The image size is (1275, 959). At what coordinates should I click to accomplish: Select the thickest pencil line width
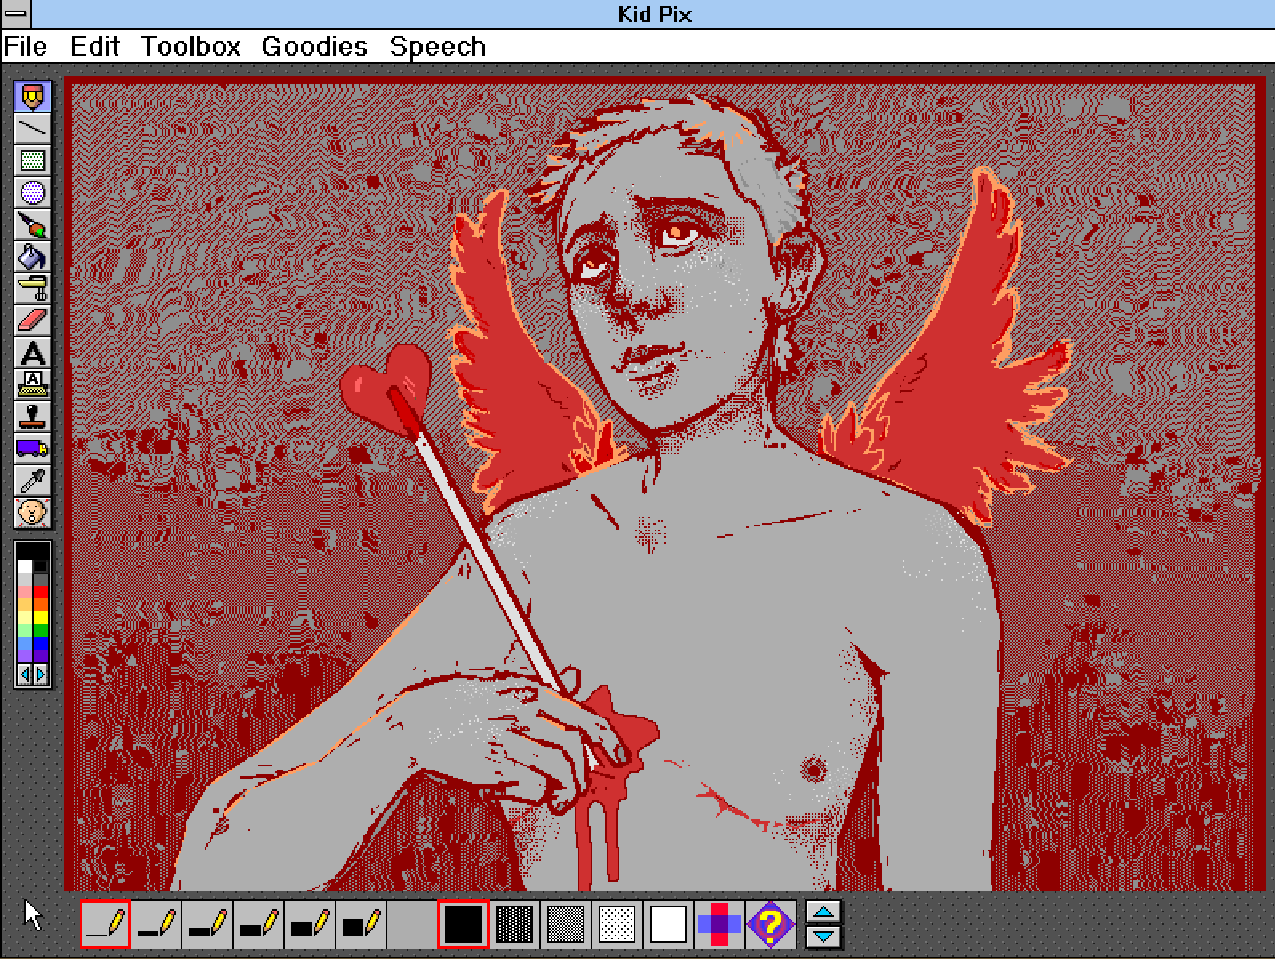[360, 924]
